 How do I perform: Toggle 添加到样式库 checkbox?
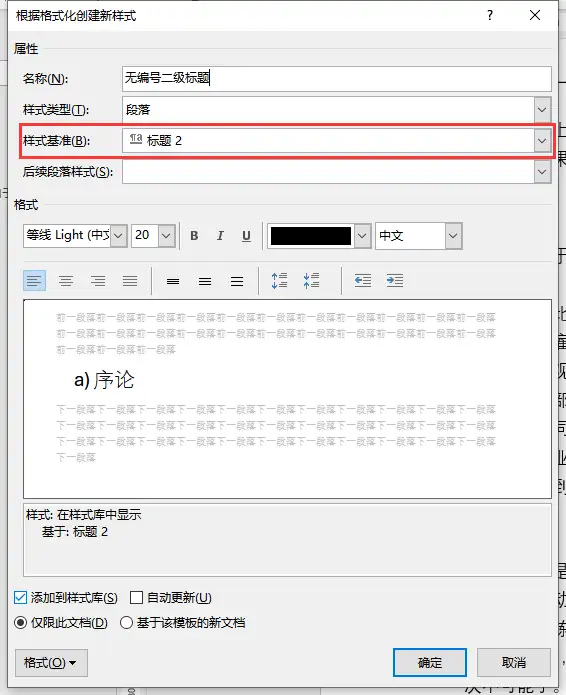(x=20, y=597)
